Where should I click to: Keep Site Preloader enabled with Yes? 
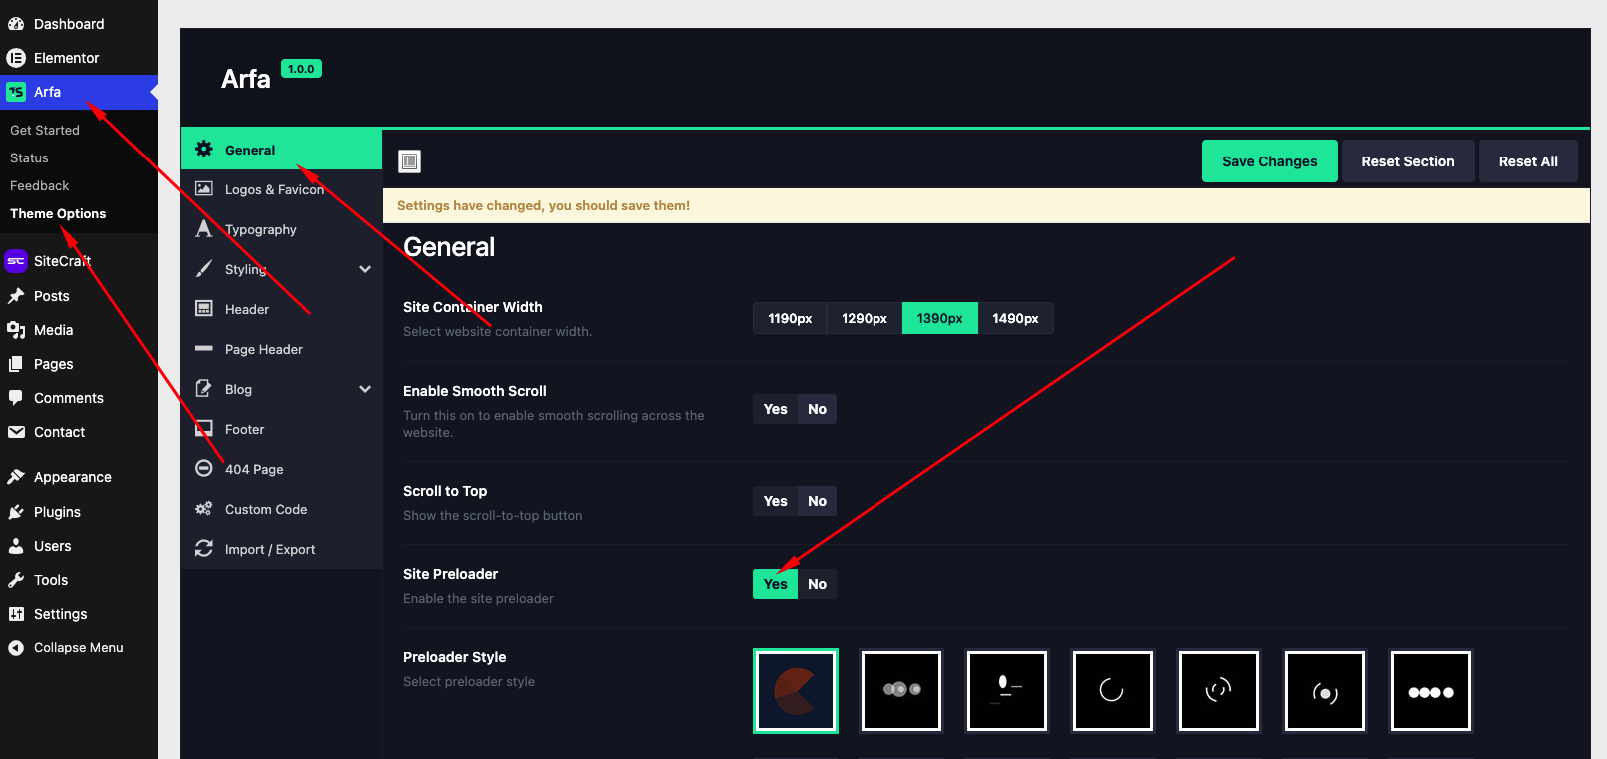(x=776, y=584)
